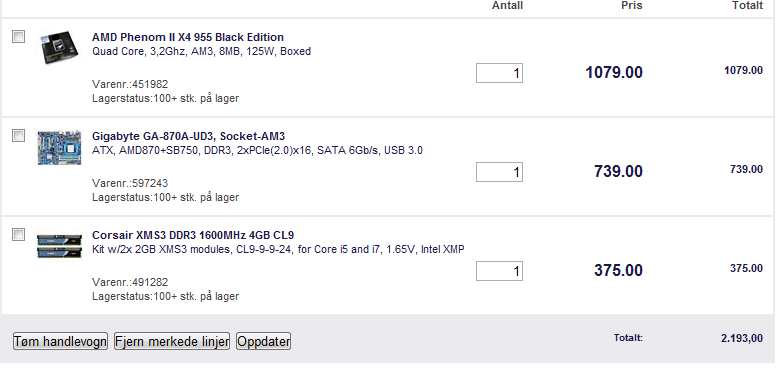Empty the cart with Tøm handlevogn
780x378 pixels.
[x=60, y=341]
